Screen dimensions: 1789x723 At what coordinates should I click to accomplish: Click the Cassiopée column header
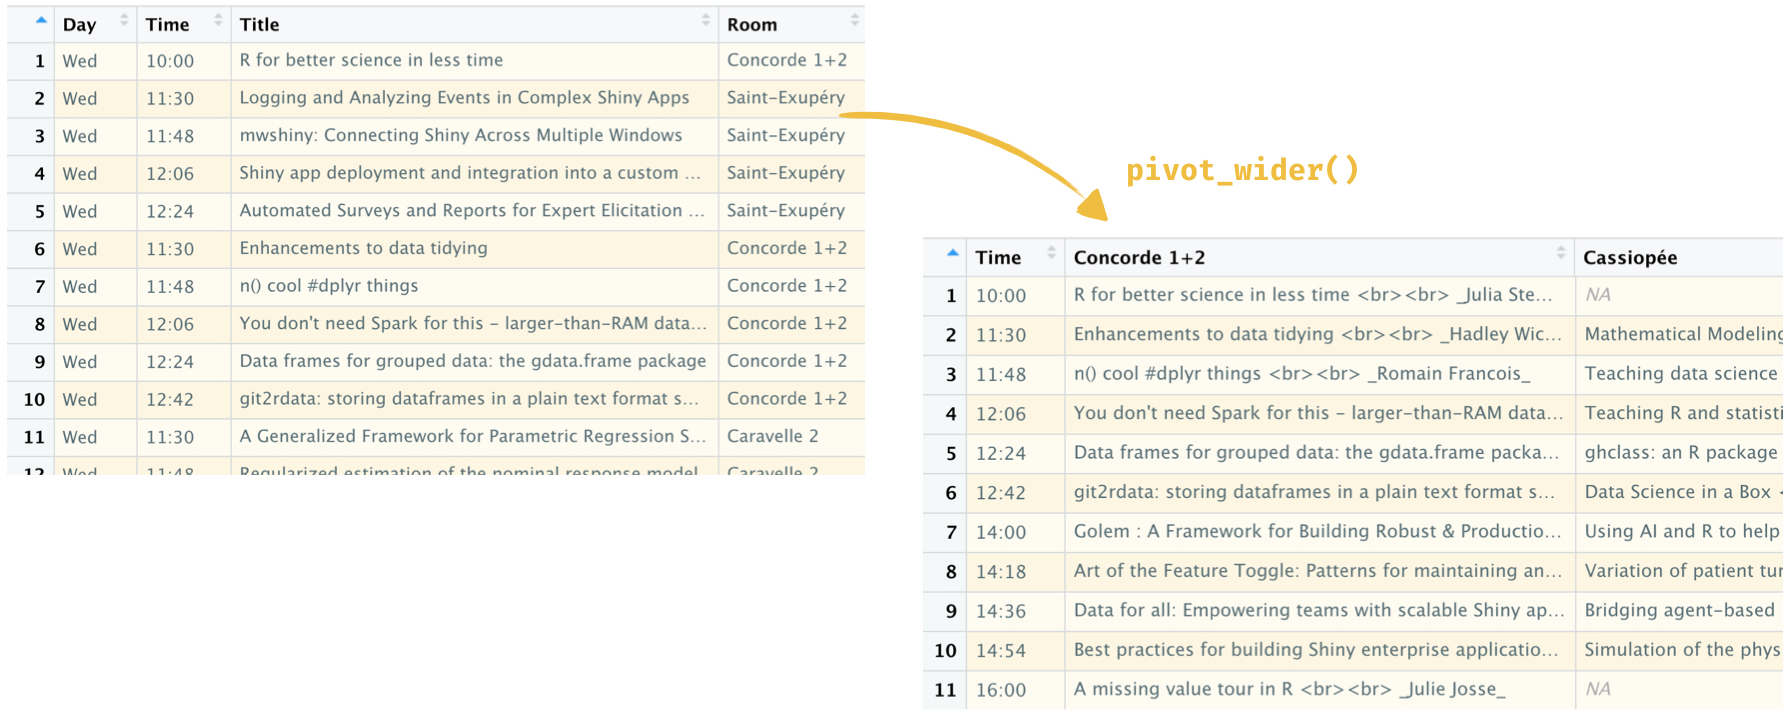coord(1629,258)
